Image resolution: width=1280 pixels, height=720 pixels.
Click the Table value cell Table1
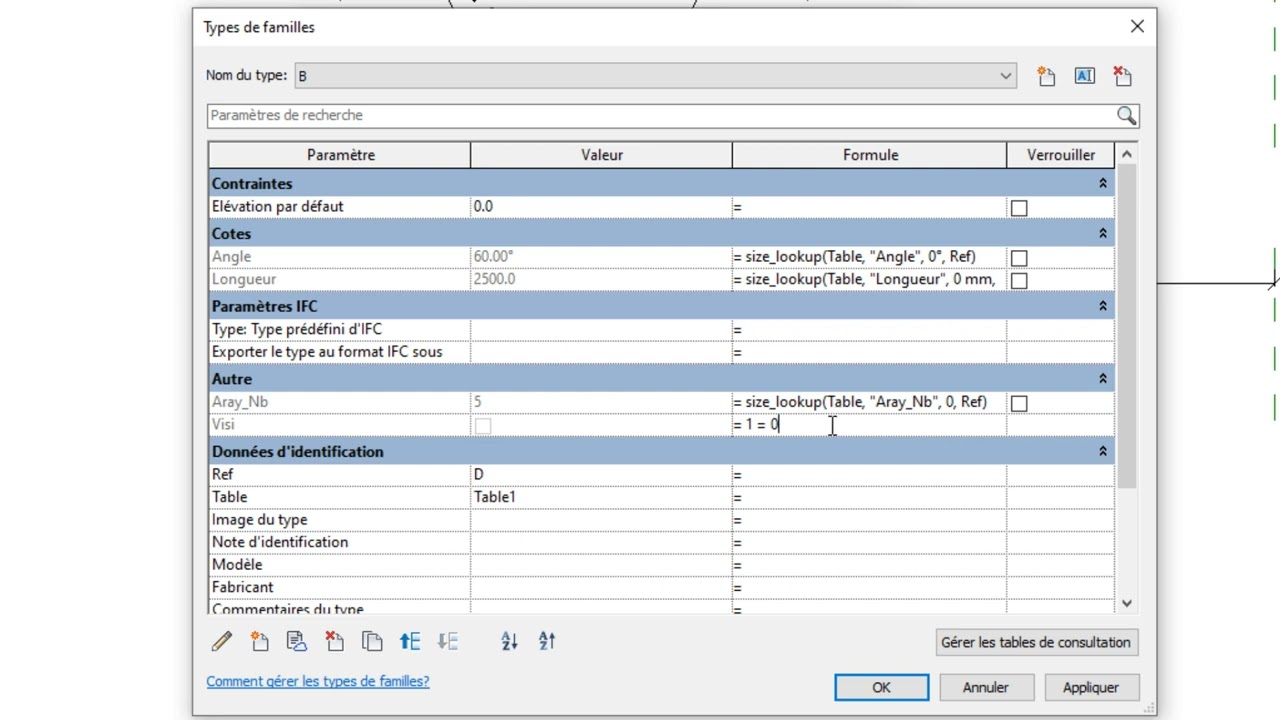601,497
